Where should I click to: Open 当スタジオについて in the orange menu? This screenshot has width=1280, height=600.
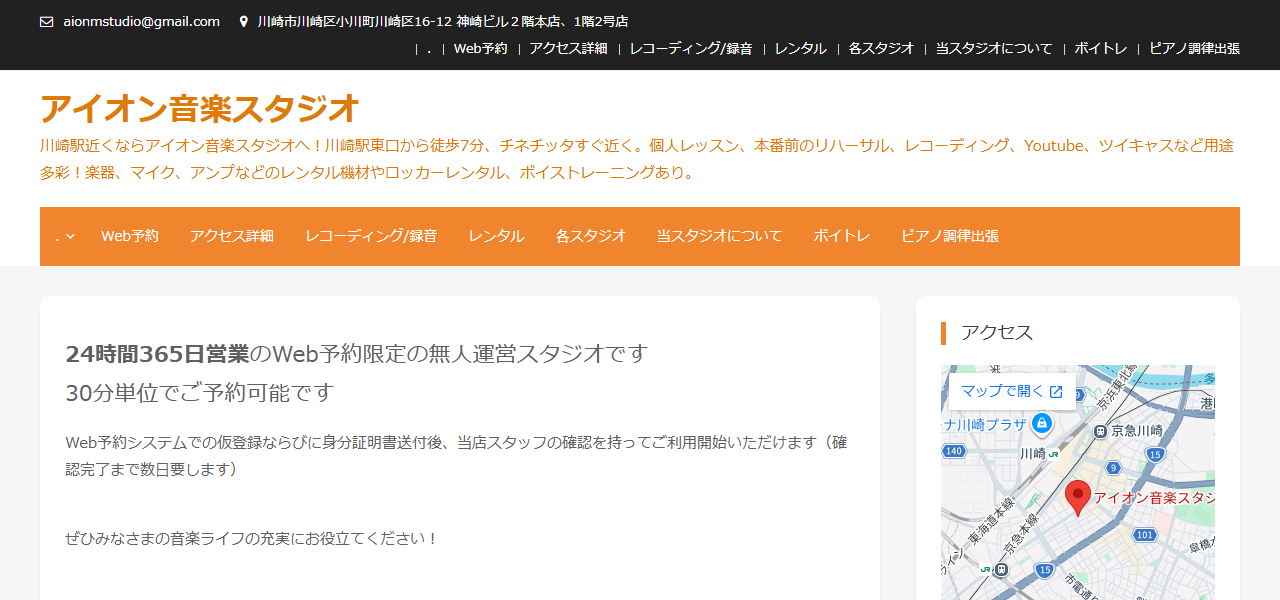[719, 236]
